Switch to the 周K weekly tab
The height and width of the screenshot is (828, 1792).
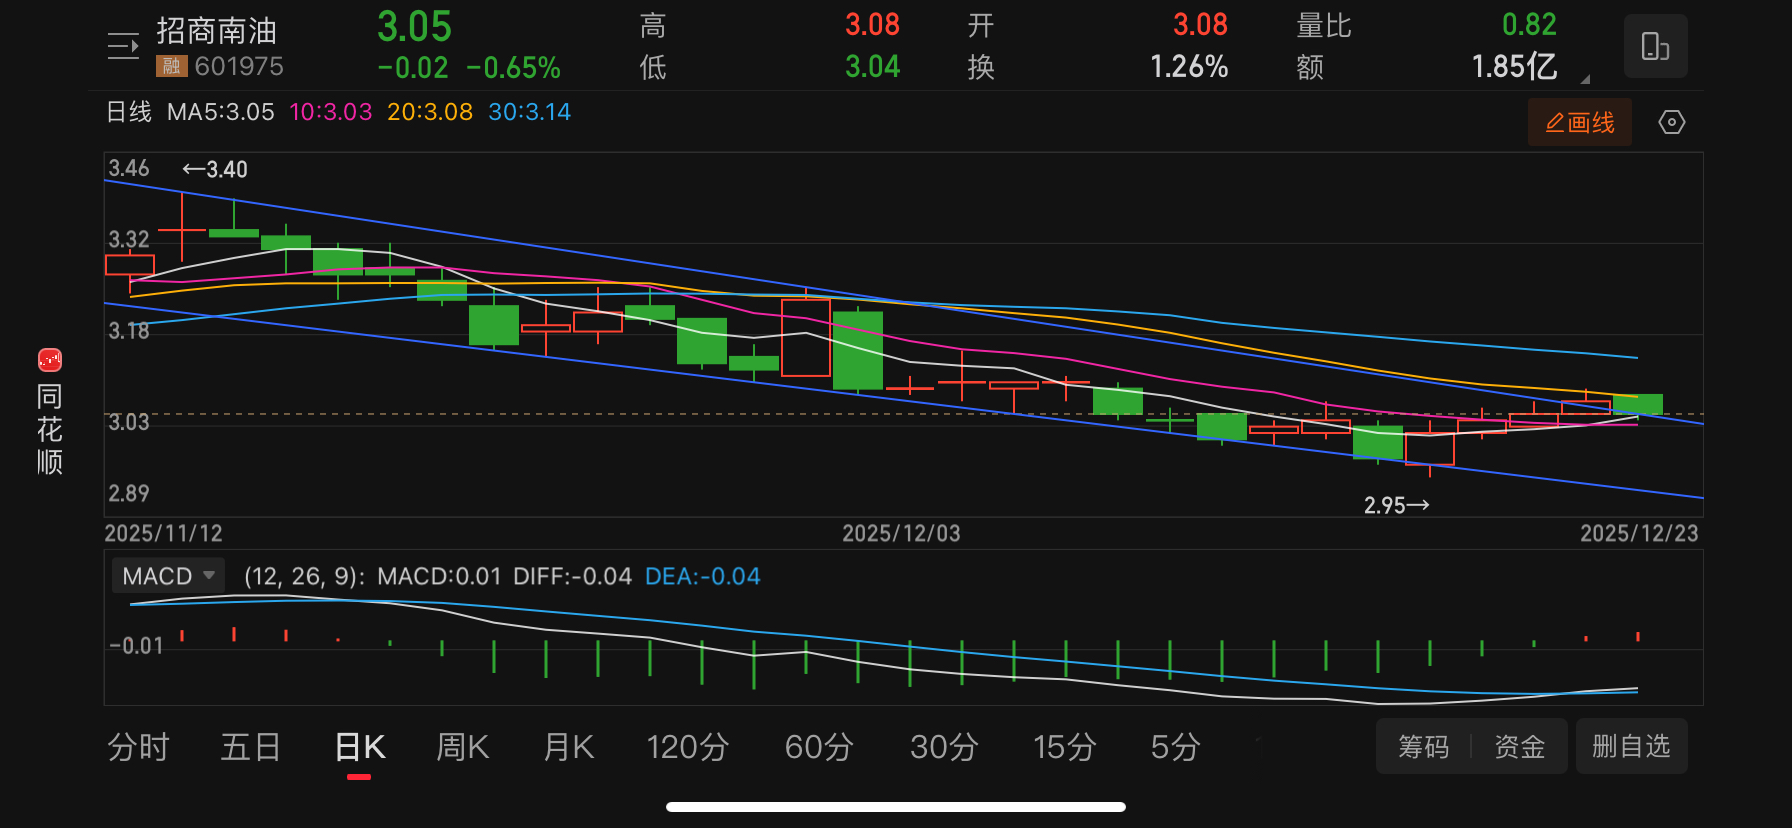[462, 747]
